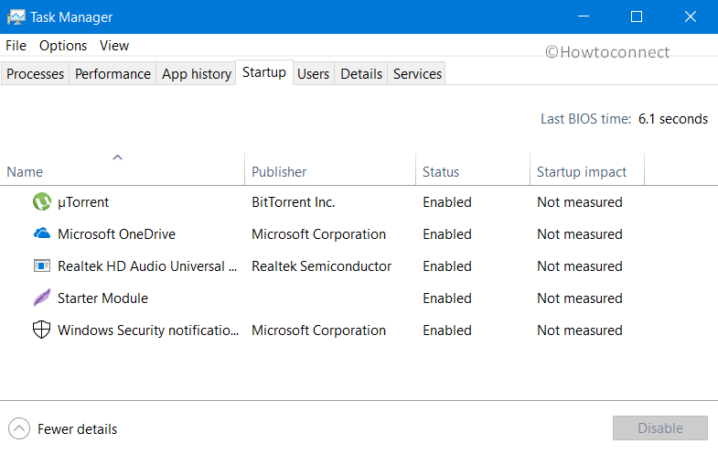Screen dimensions: 718x455
Task: Click the Realtek HD Audio icon
Action: [42, 265]
